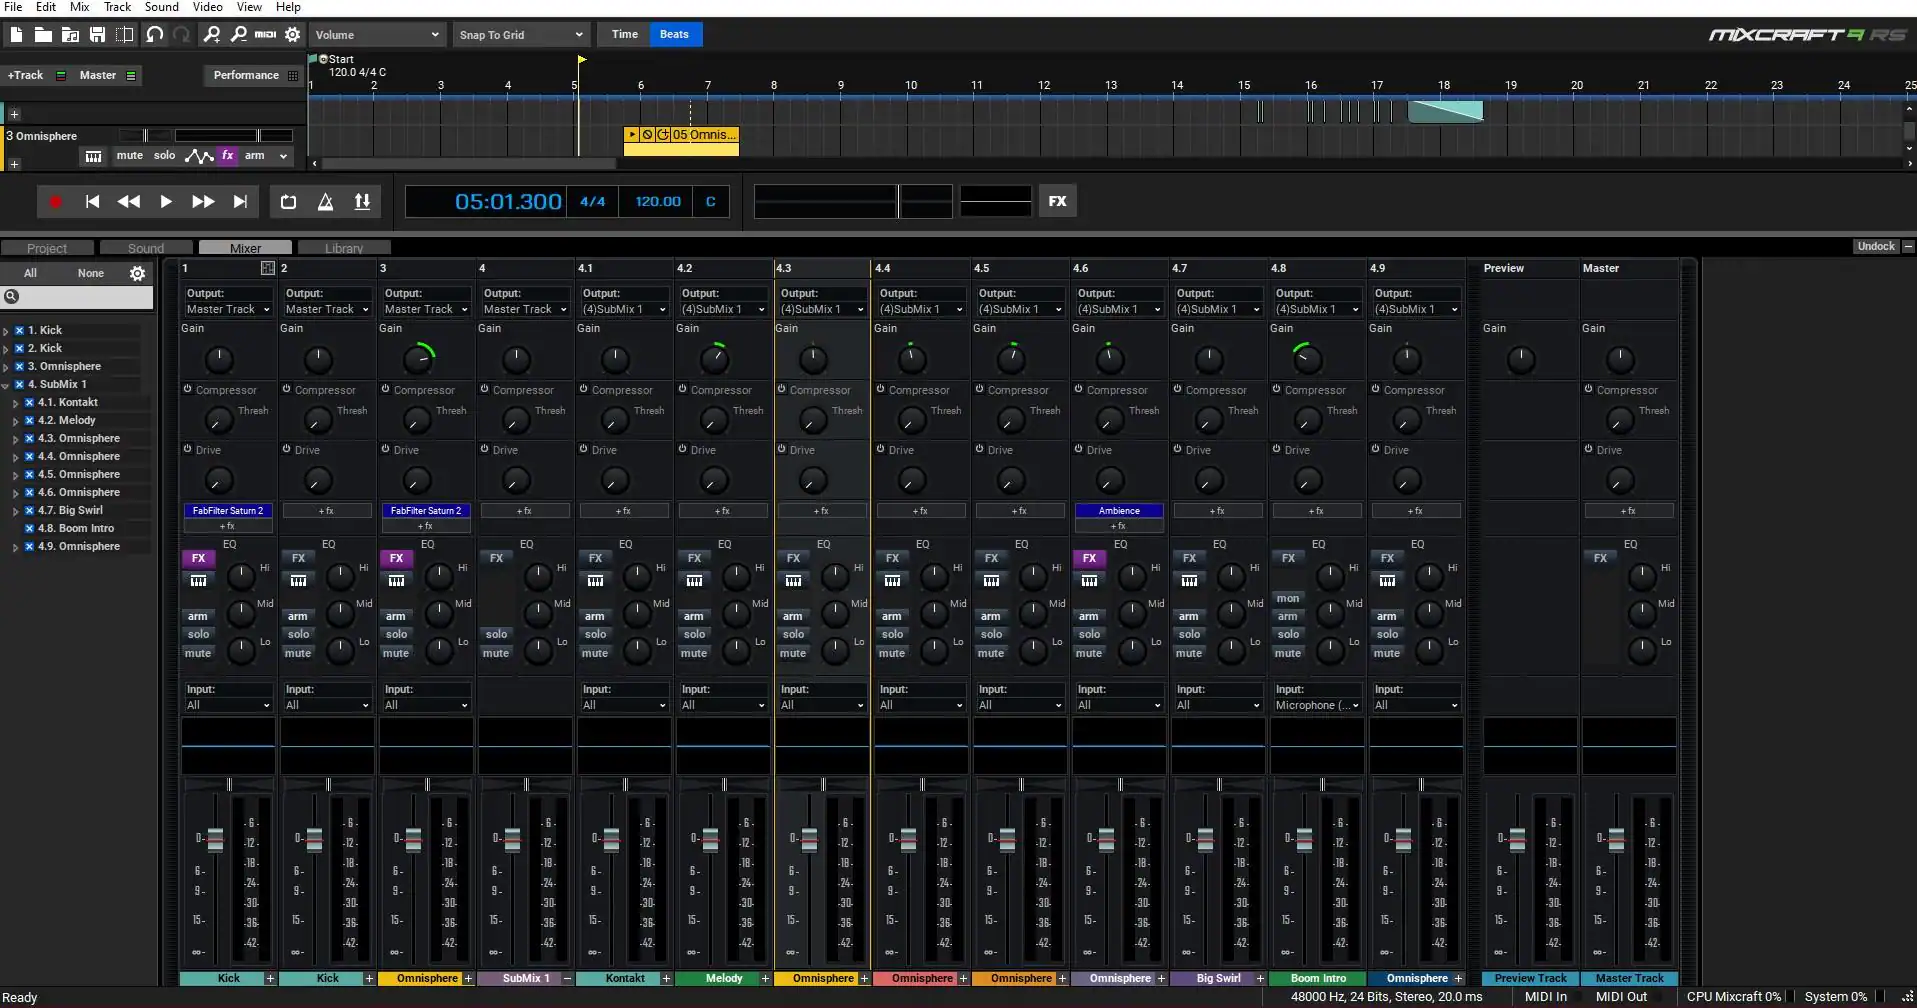Toggle the Compressor power on channel 1
The width and height of the screenshot is (1917, 1008).
coord(187,389)
